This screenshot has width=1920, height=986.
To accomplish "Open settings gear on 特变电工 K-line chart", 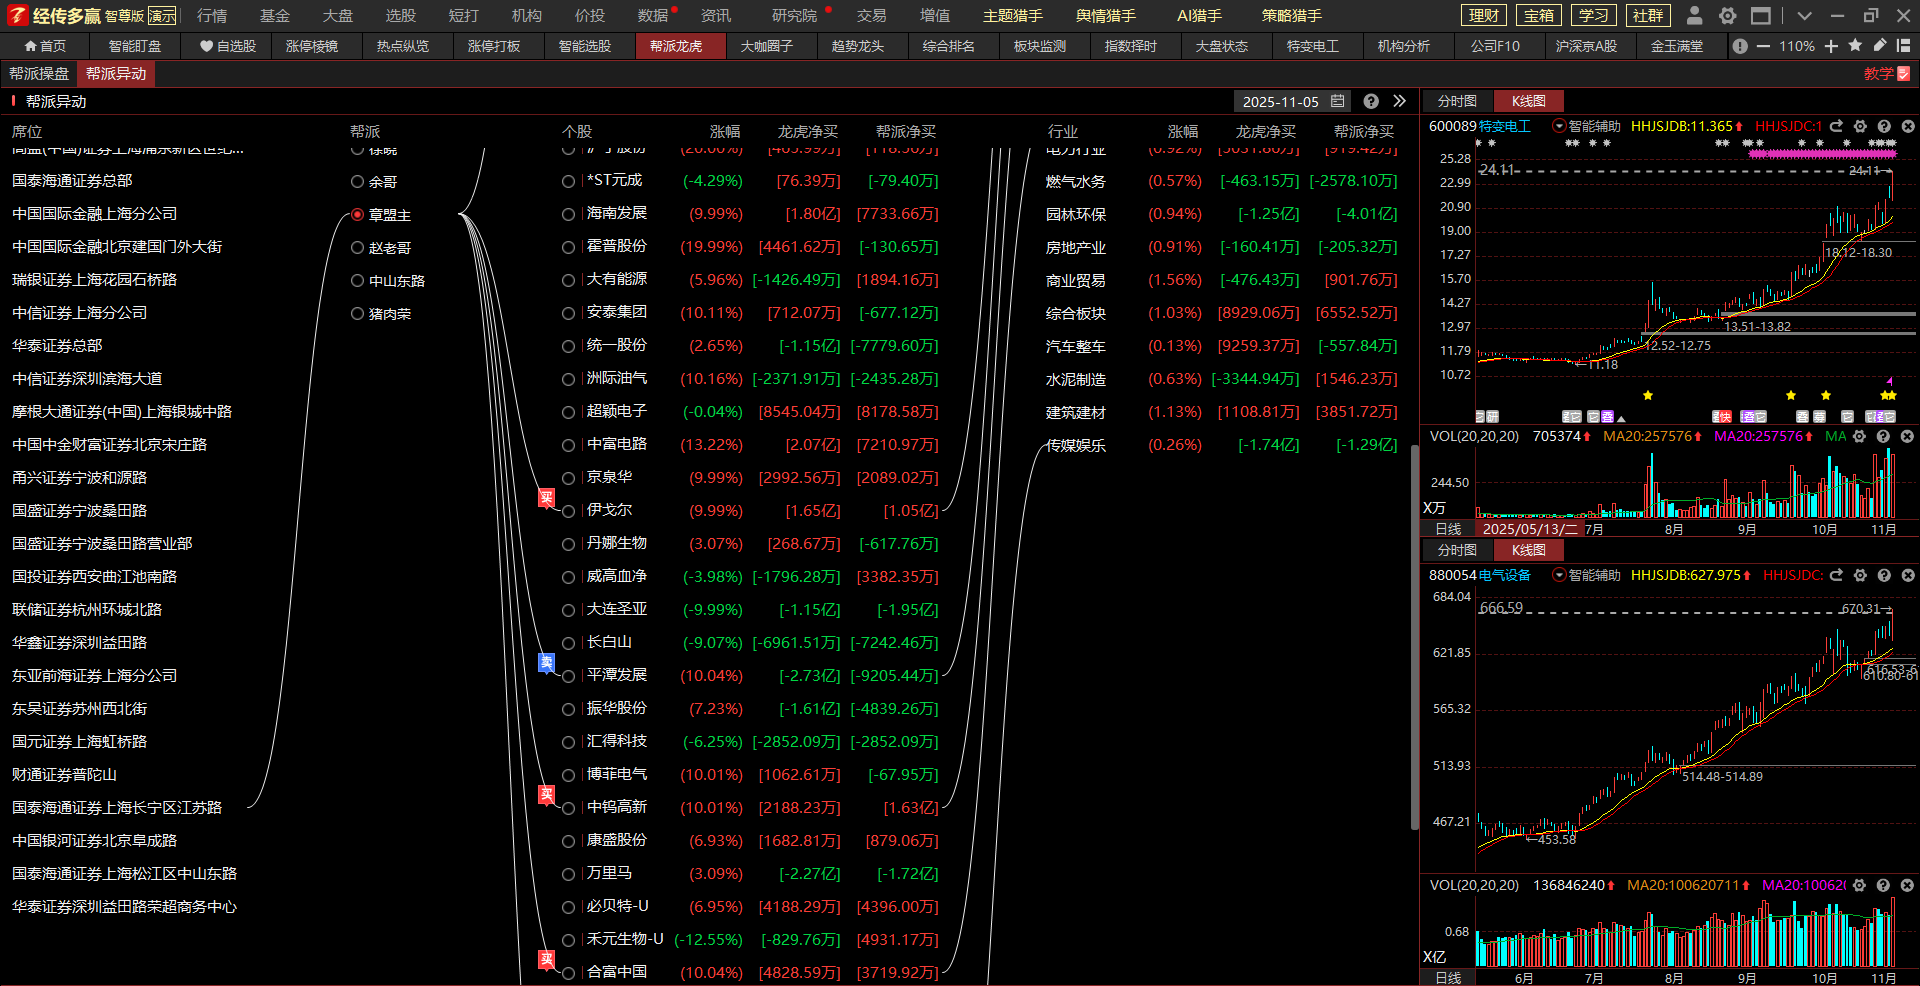I will [1860, 127].
